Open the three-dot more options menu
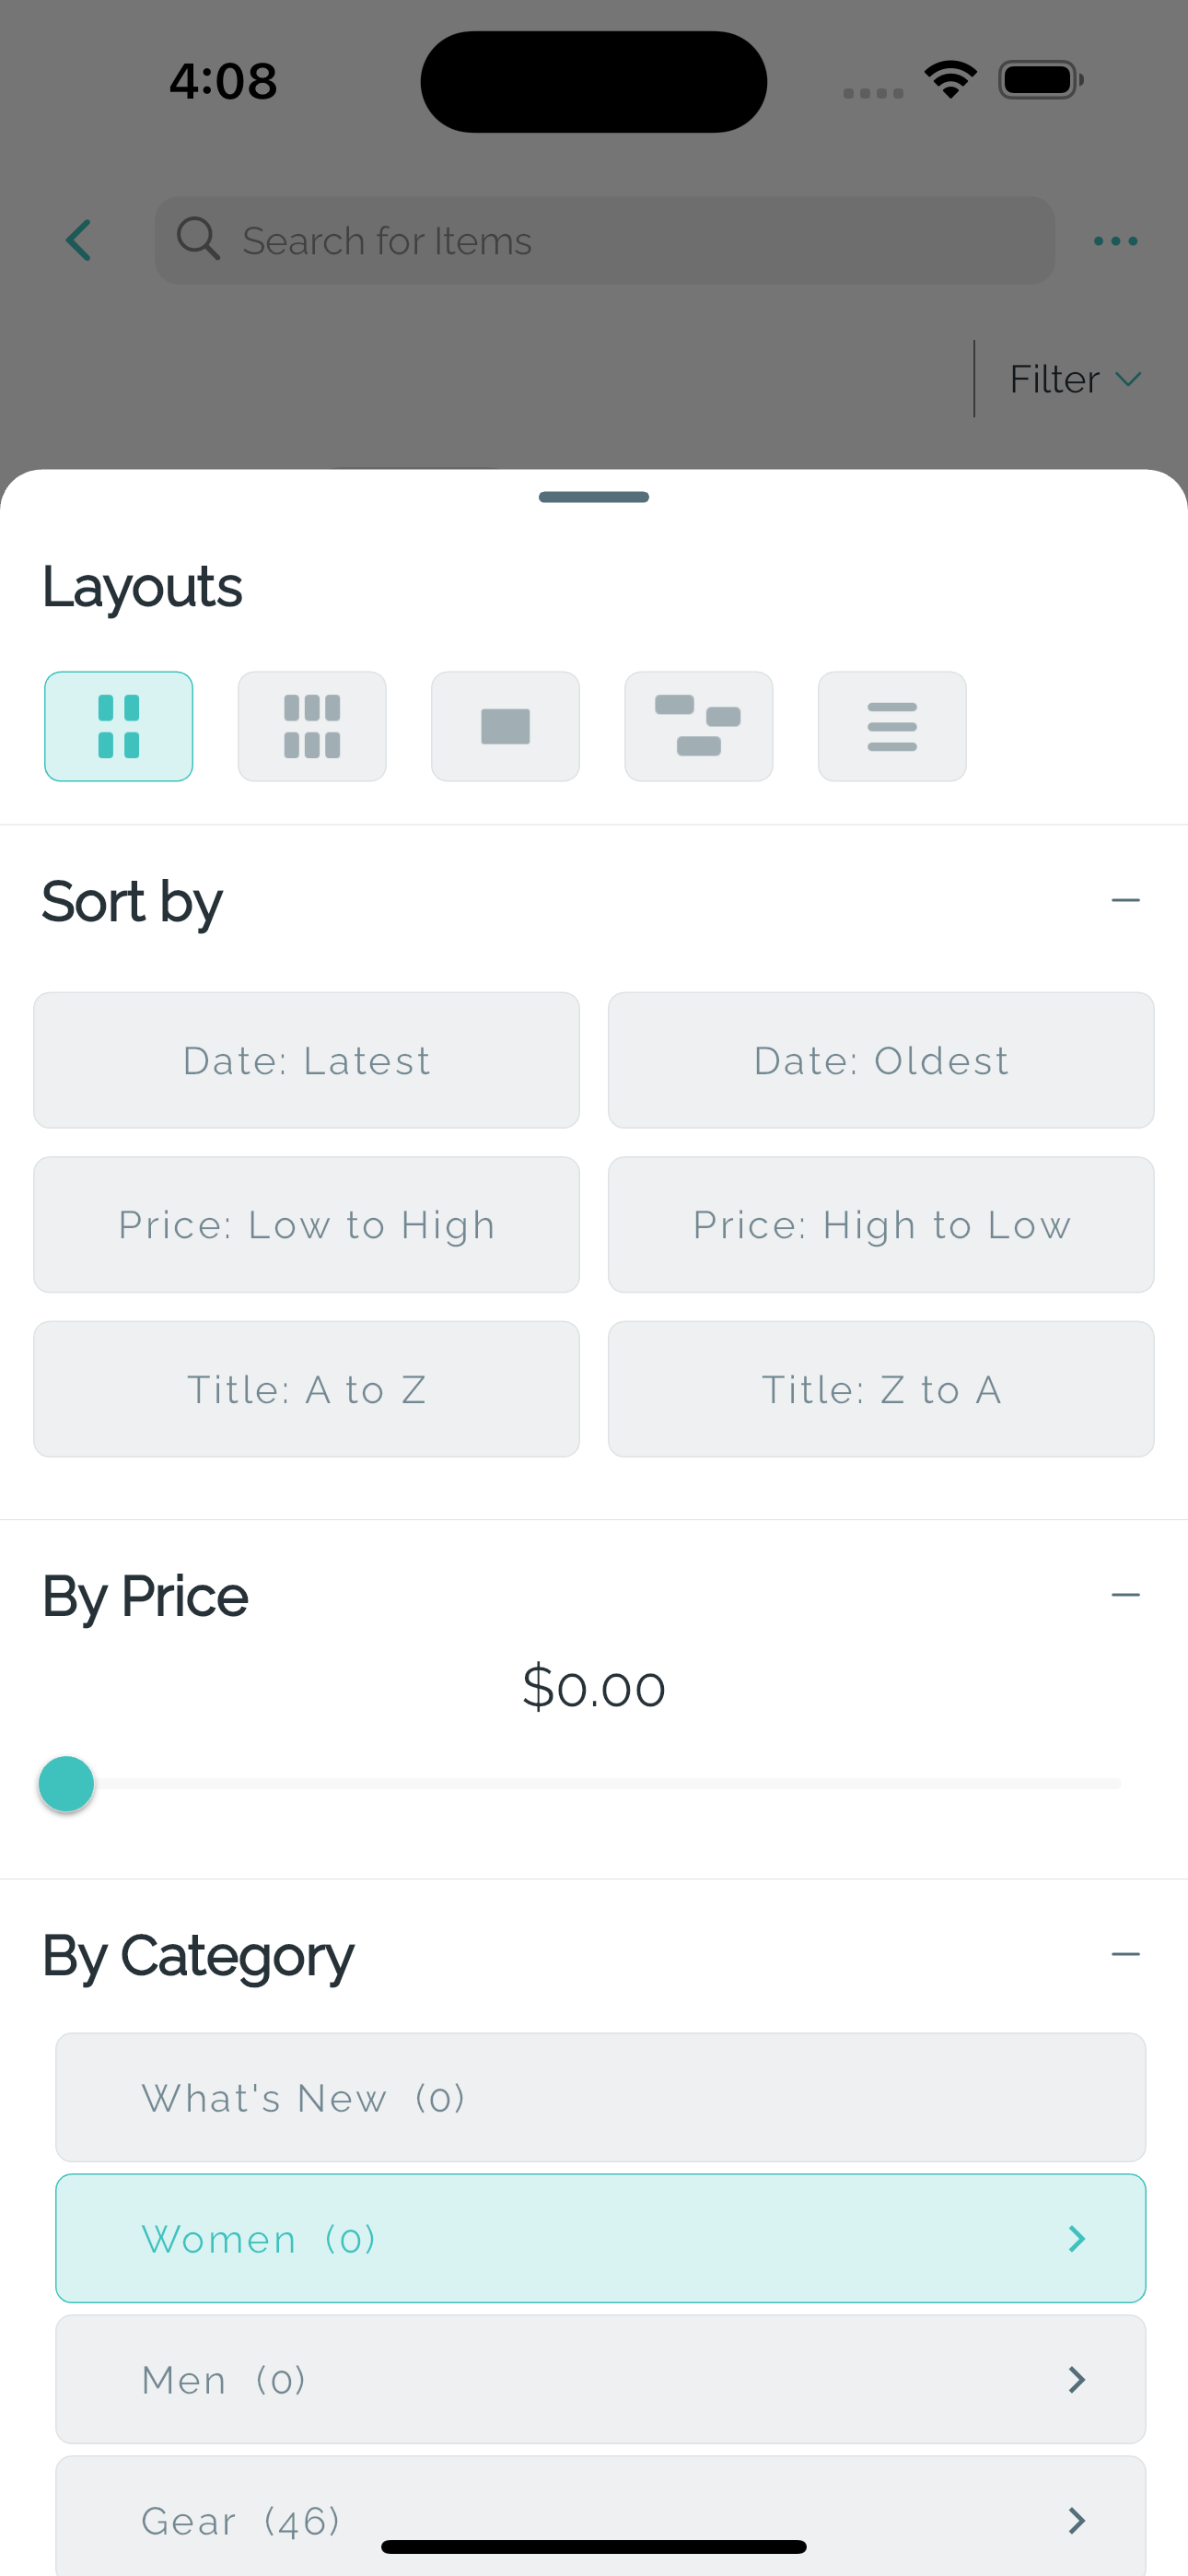This screenshot has width=1188, height=2576. (x=1115, y=241)
